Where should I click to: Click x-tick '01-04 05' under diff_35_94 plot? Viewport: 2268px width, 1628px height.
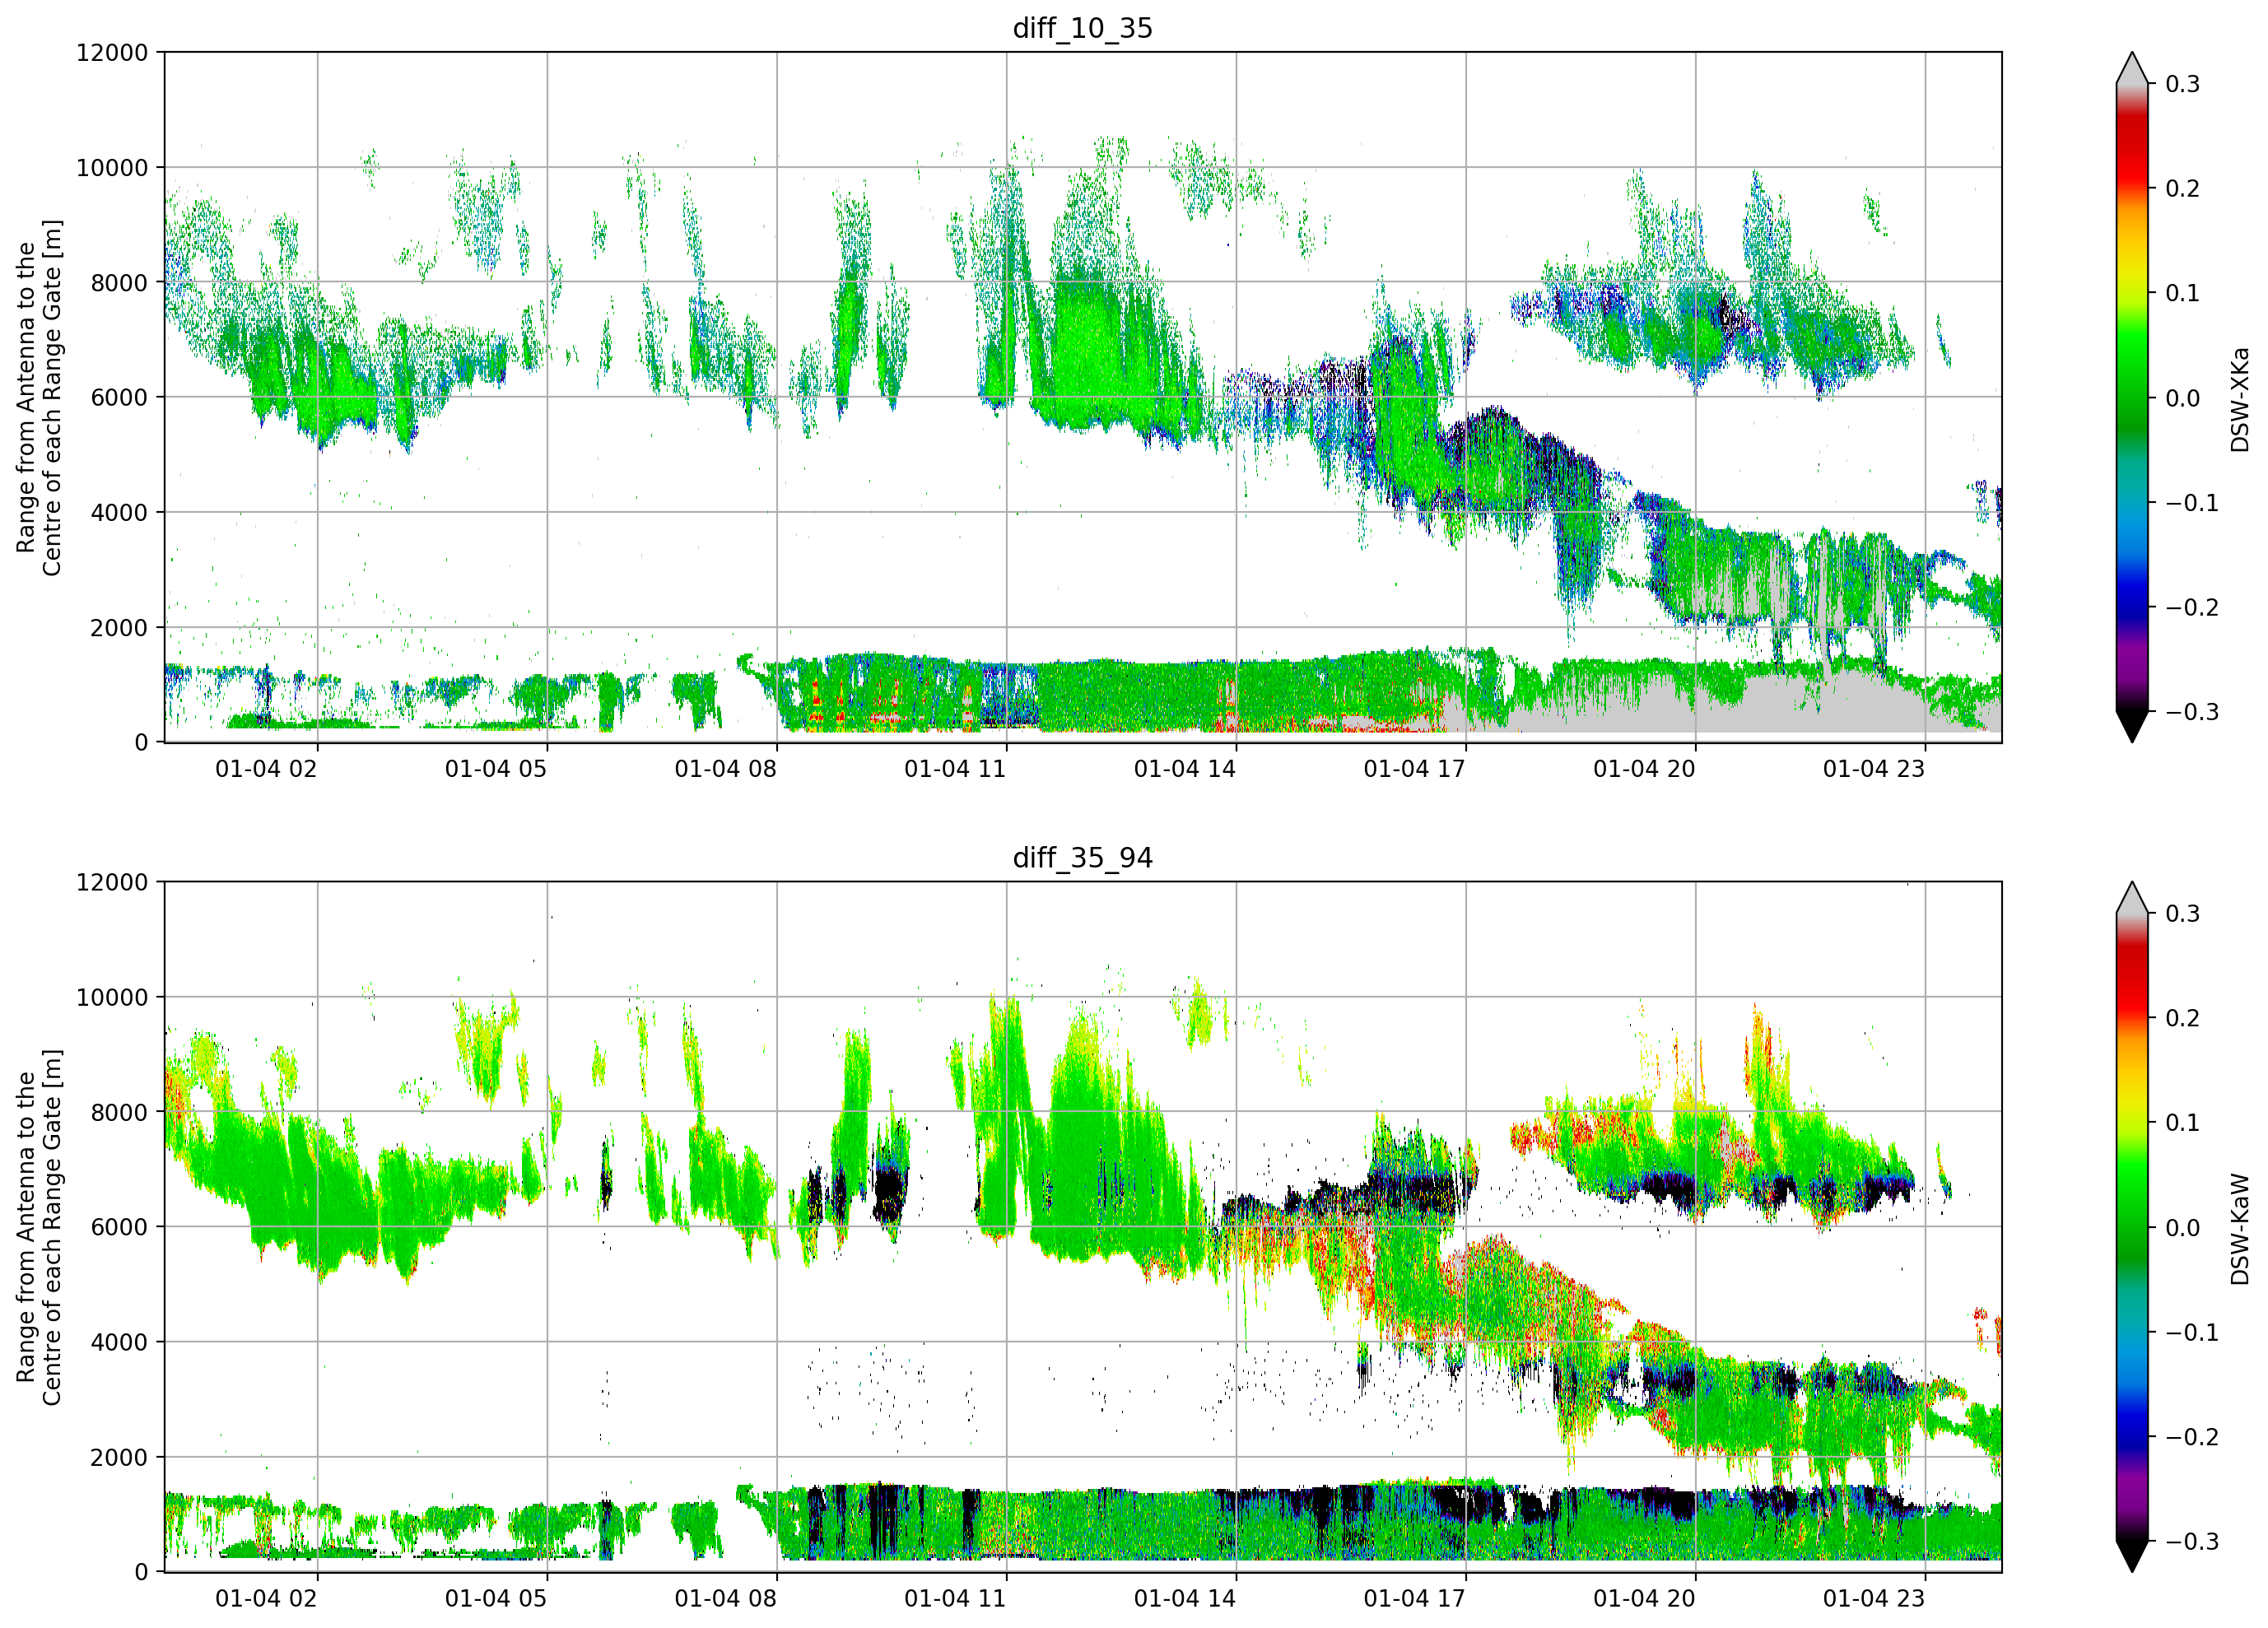496,1598
